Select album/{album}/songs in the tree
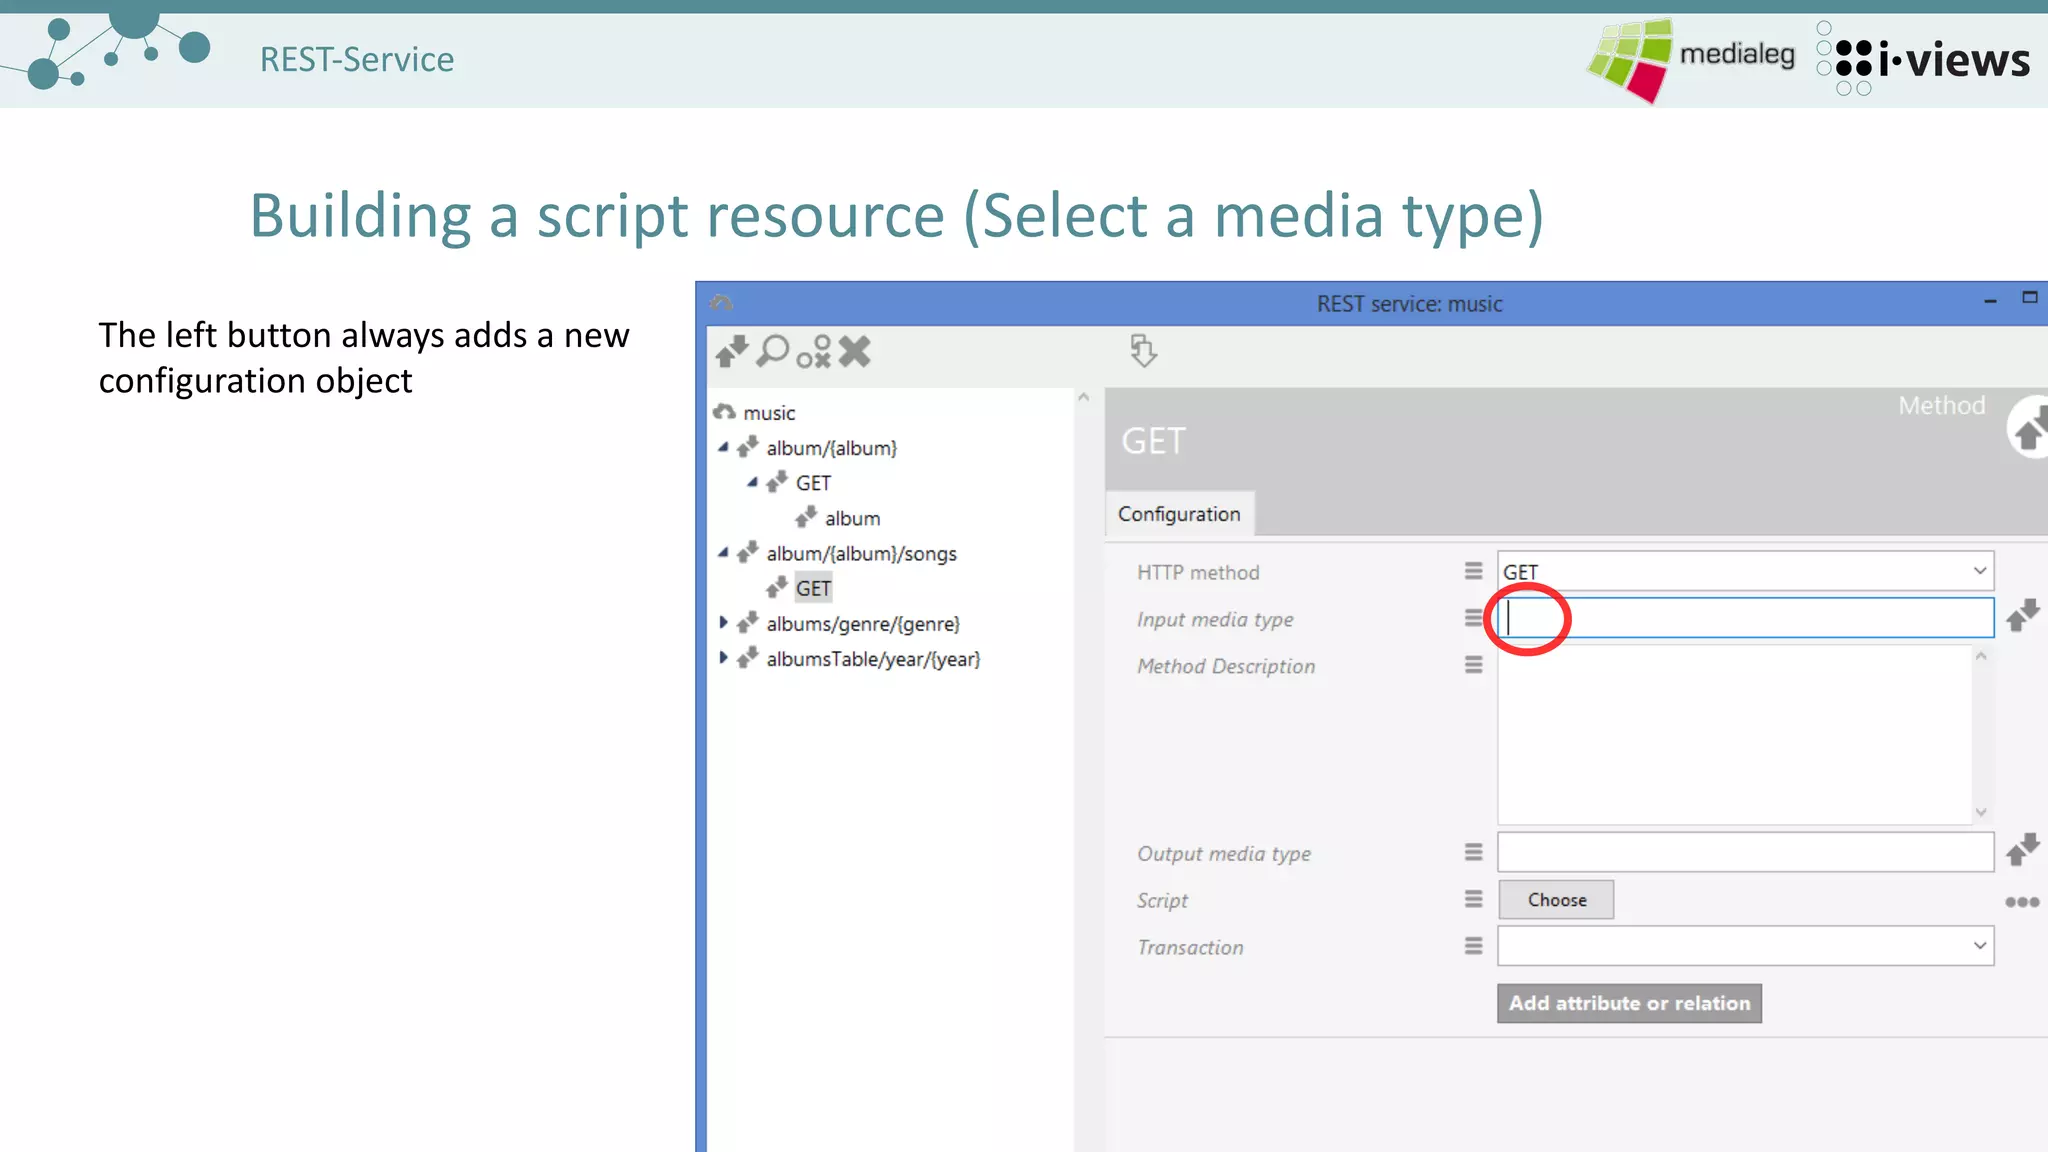This screenshot has height=1152, width=2048. pyautogui.click(x=861, y=553)
